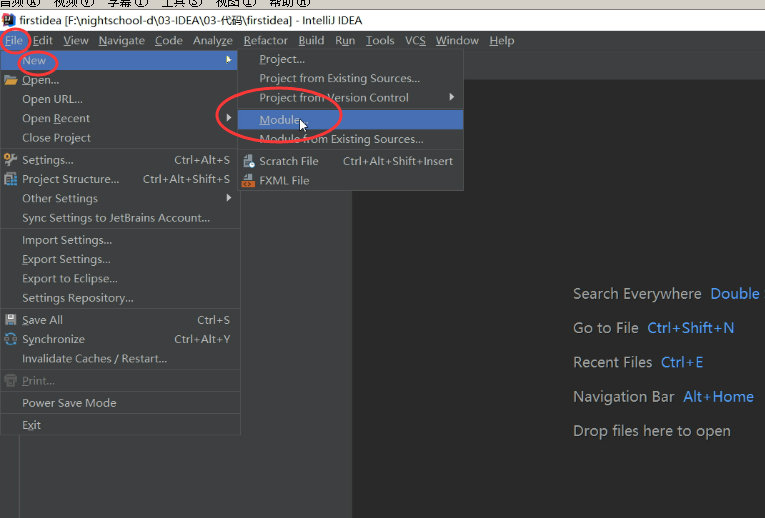Choose Save All menu item
This screenshot has height=518, width=765.
[119, 320]
